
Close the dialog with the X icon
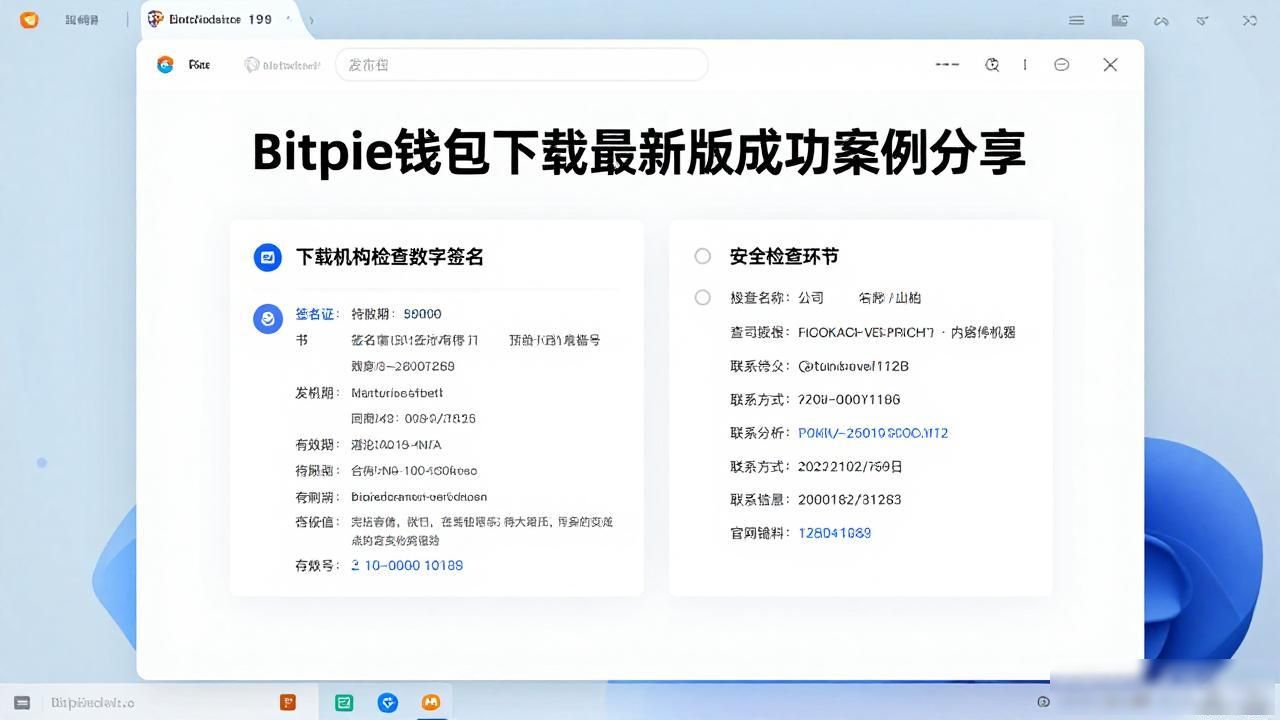point(1110,64)
